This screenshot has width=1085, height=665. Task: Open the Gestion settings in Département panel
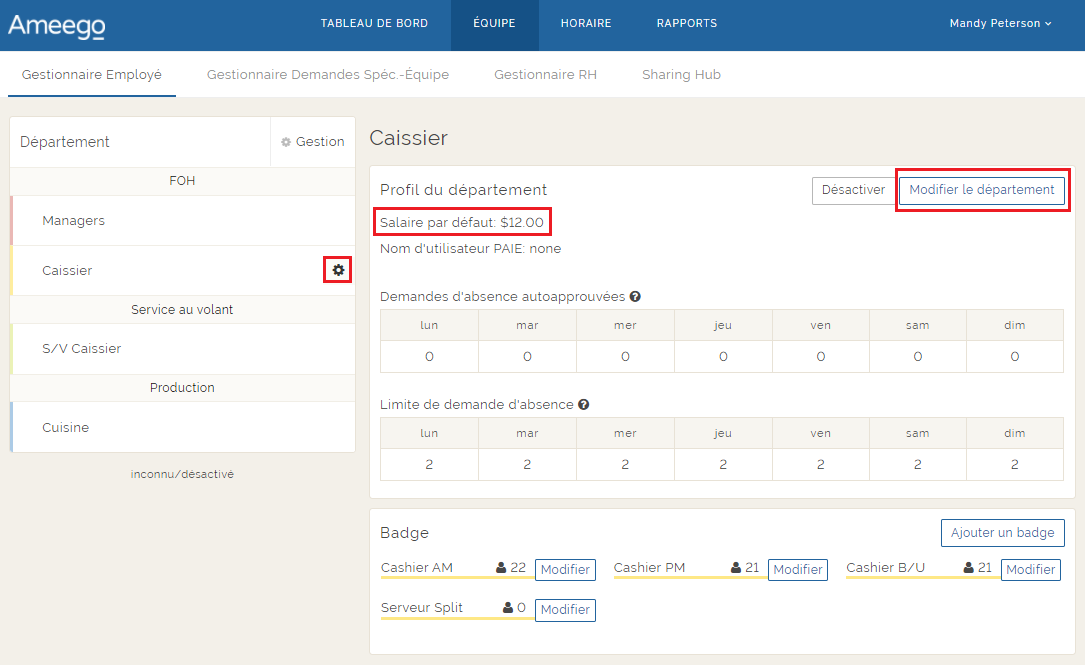coord(313,142)
